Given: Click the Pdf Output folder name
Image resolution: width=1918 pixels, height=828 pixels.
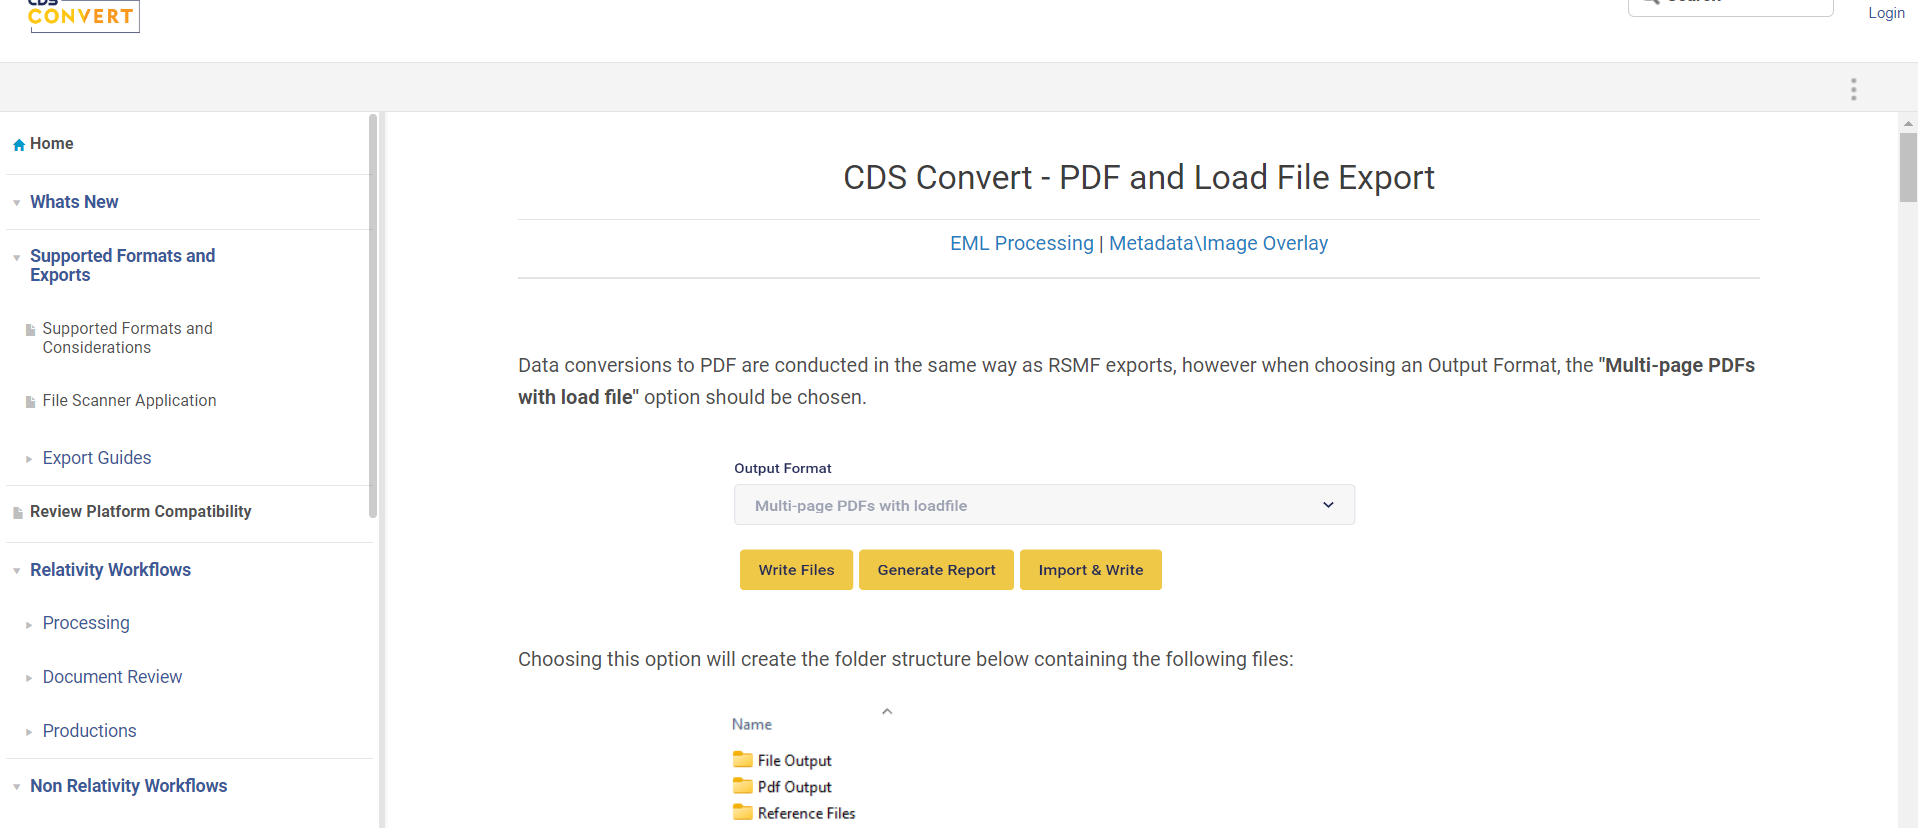Looking at the screenshot, I should tap(794, 787).
